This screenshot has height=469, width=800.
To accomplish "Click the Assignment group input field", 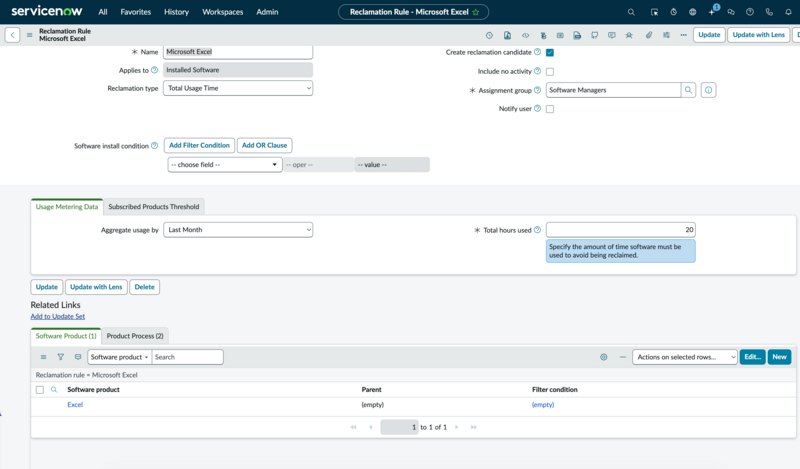I will (613, 90).
